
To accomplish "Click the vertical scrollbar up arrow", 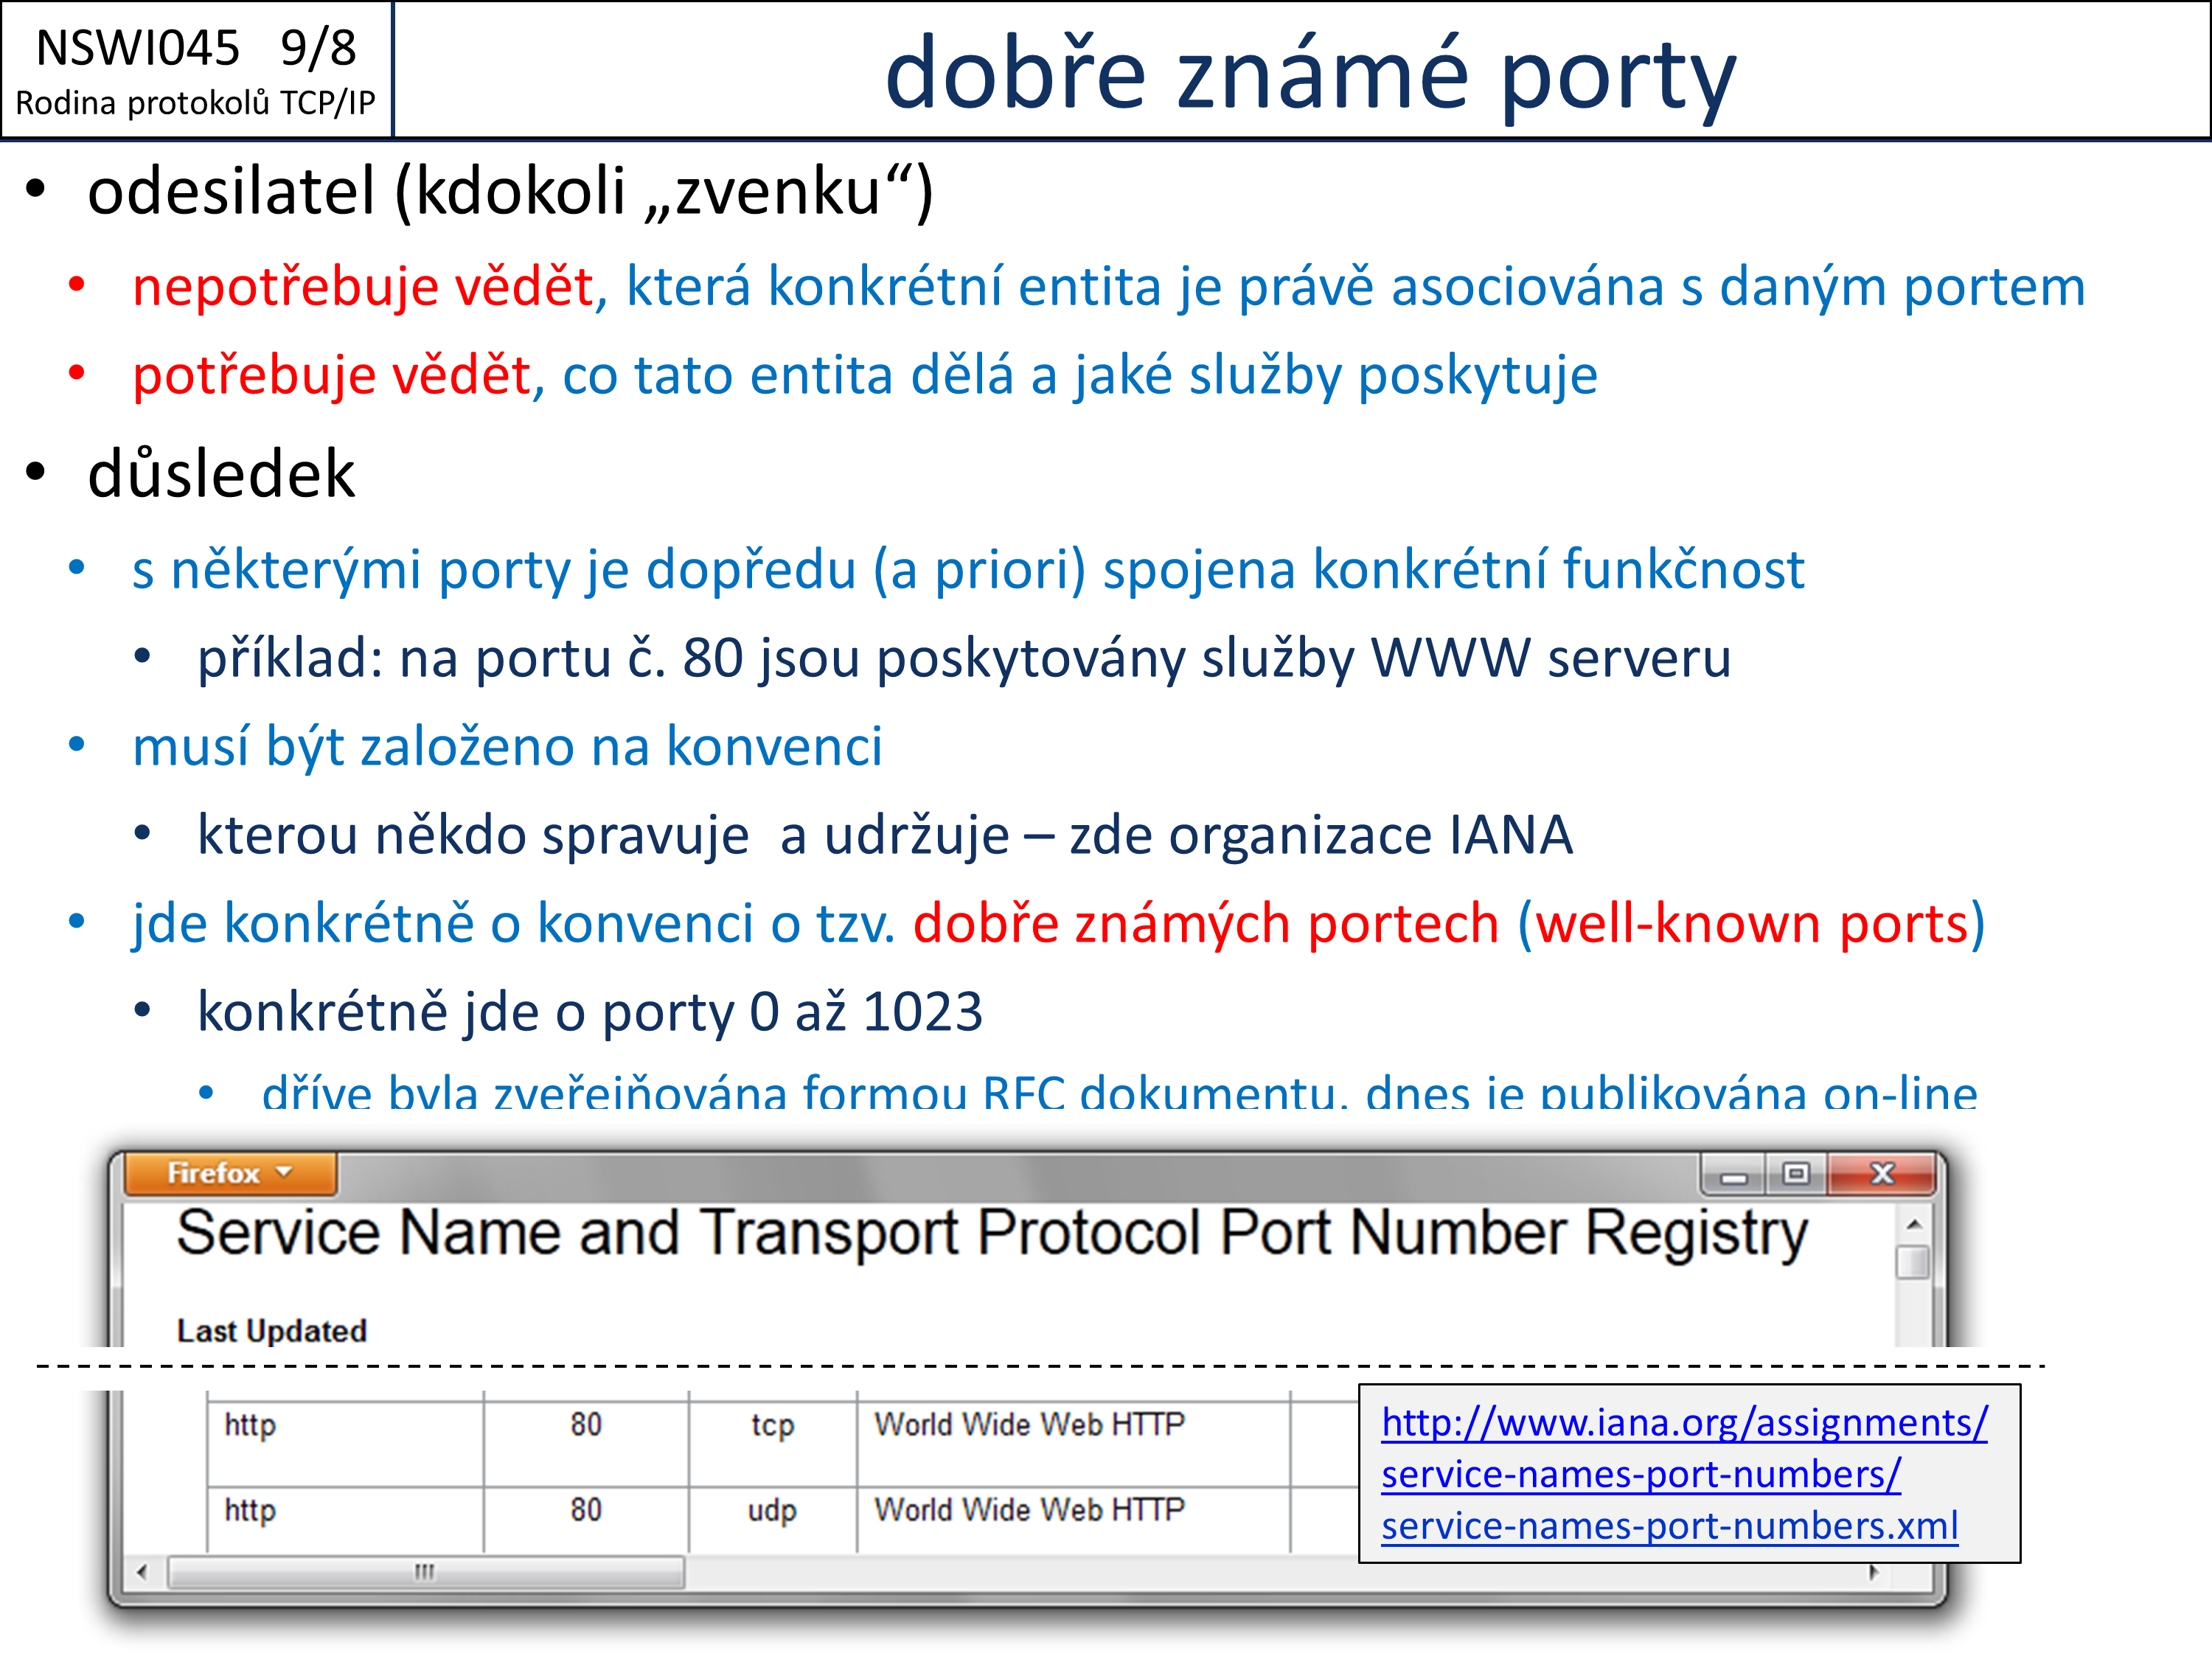I will coord(1913,1224).
